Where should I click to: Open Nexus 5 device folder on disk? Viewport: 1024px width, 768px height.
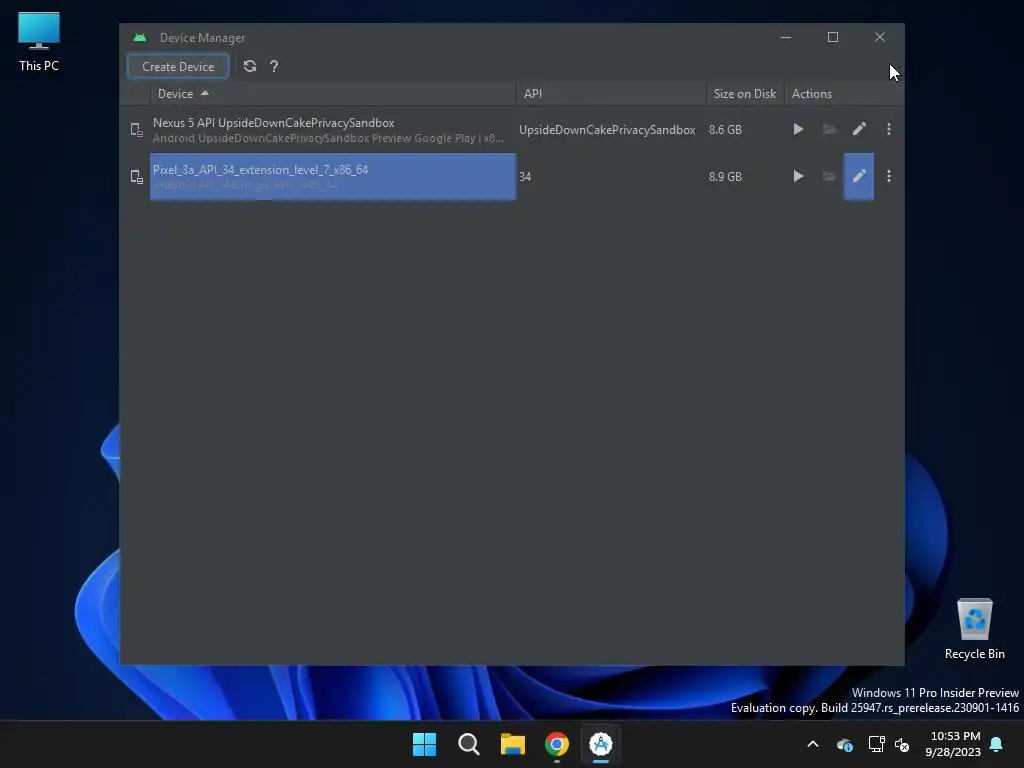(829, 129)
